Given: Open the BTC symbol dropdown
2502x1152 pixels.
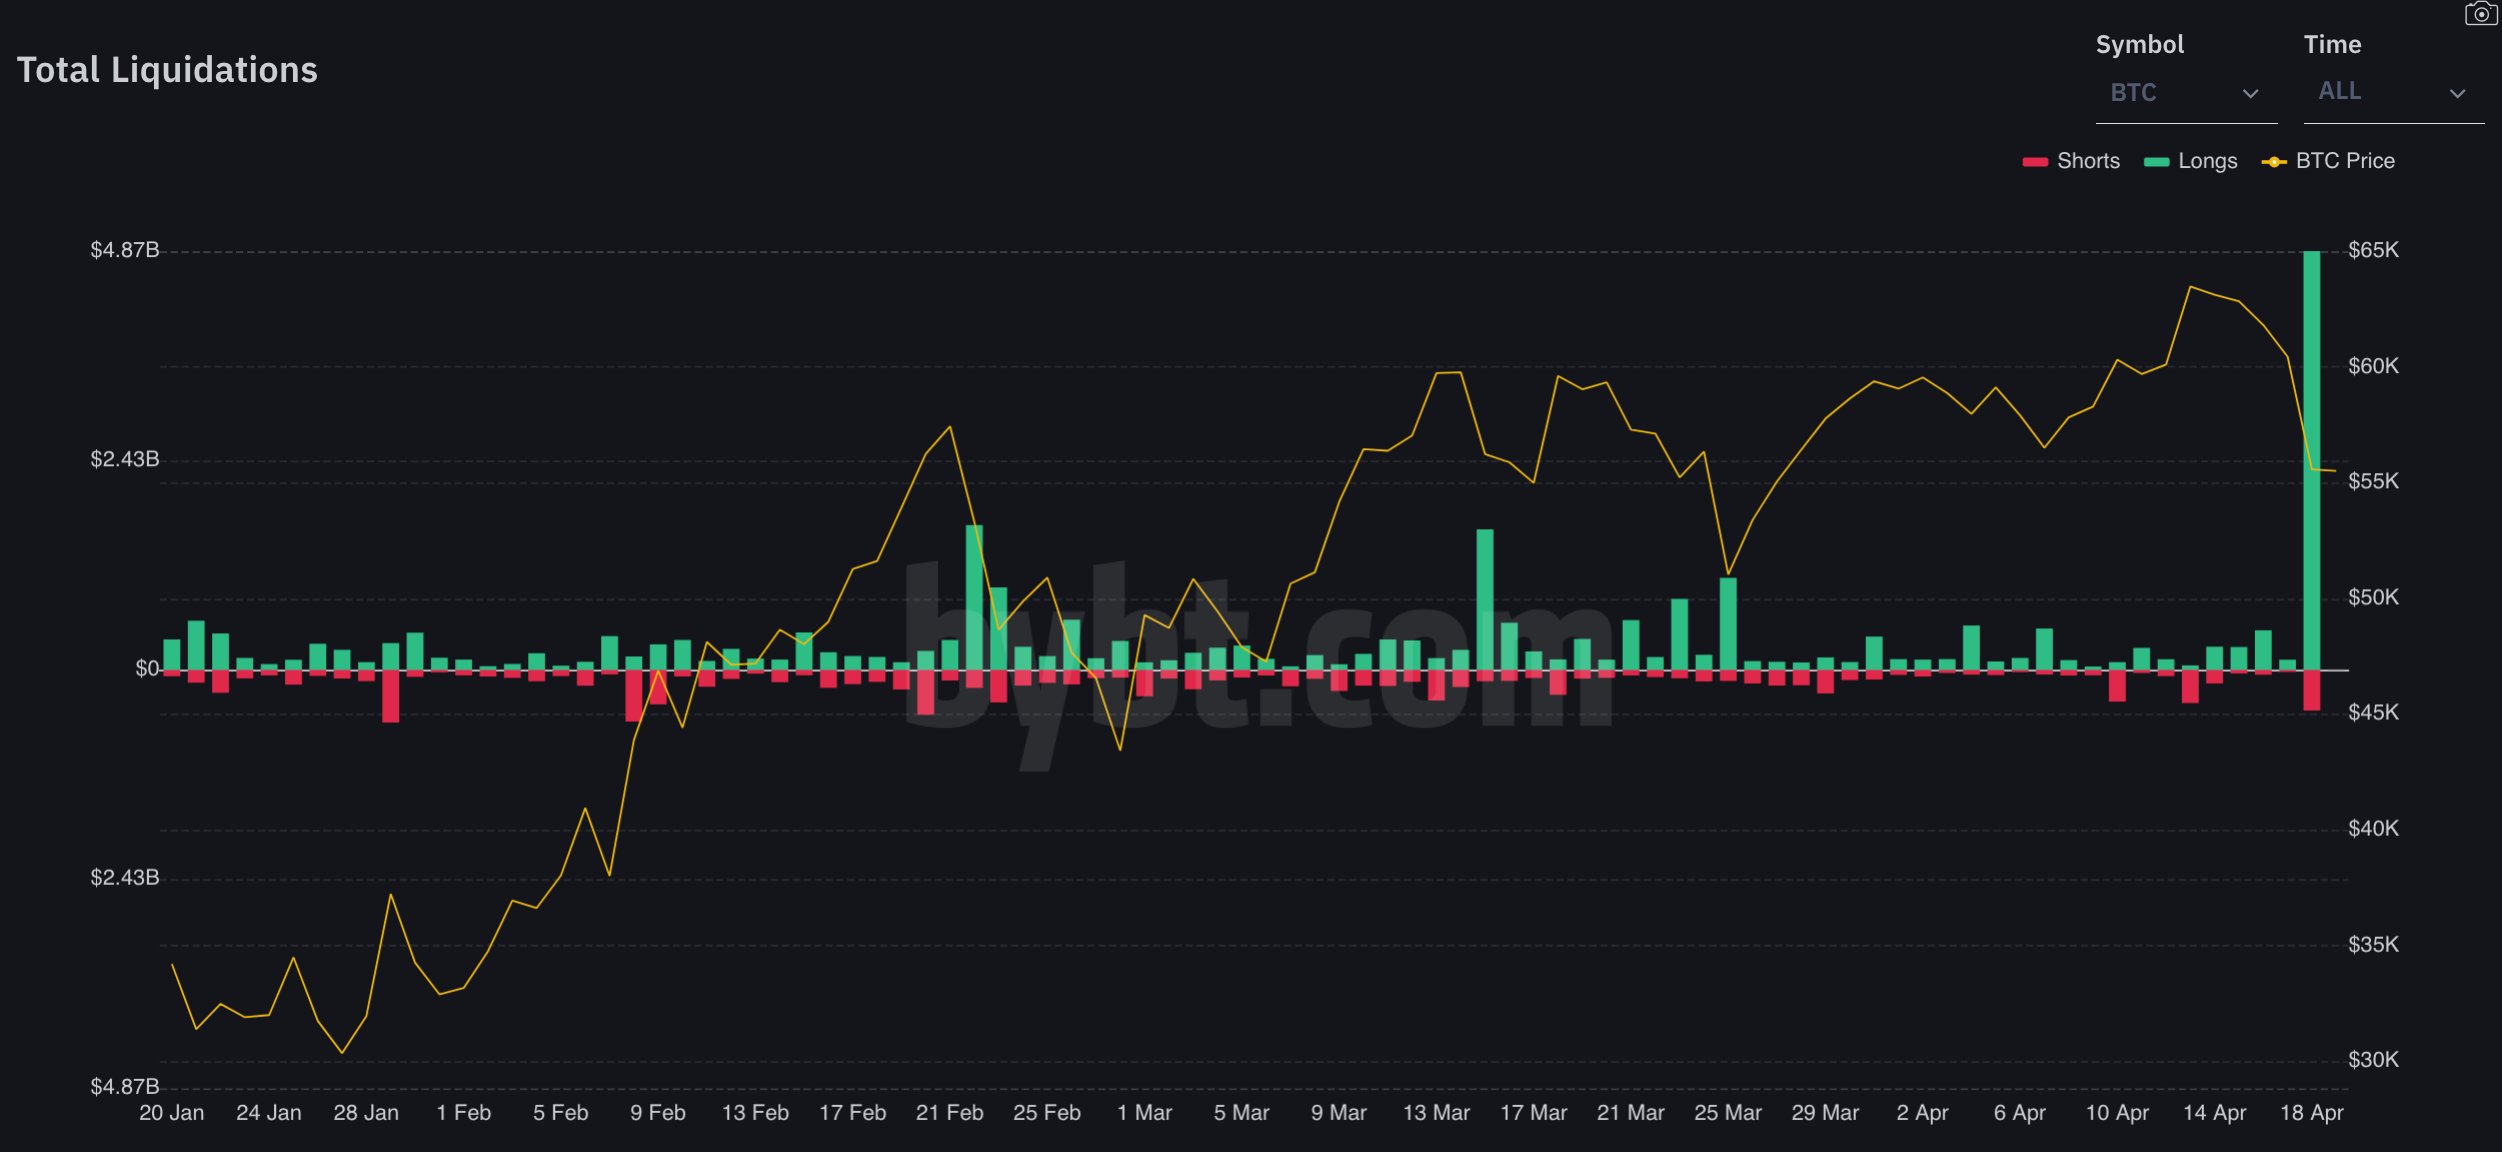Looking at the screenshot, I should click(2185, 93).
